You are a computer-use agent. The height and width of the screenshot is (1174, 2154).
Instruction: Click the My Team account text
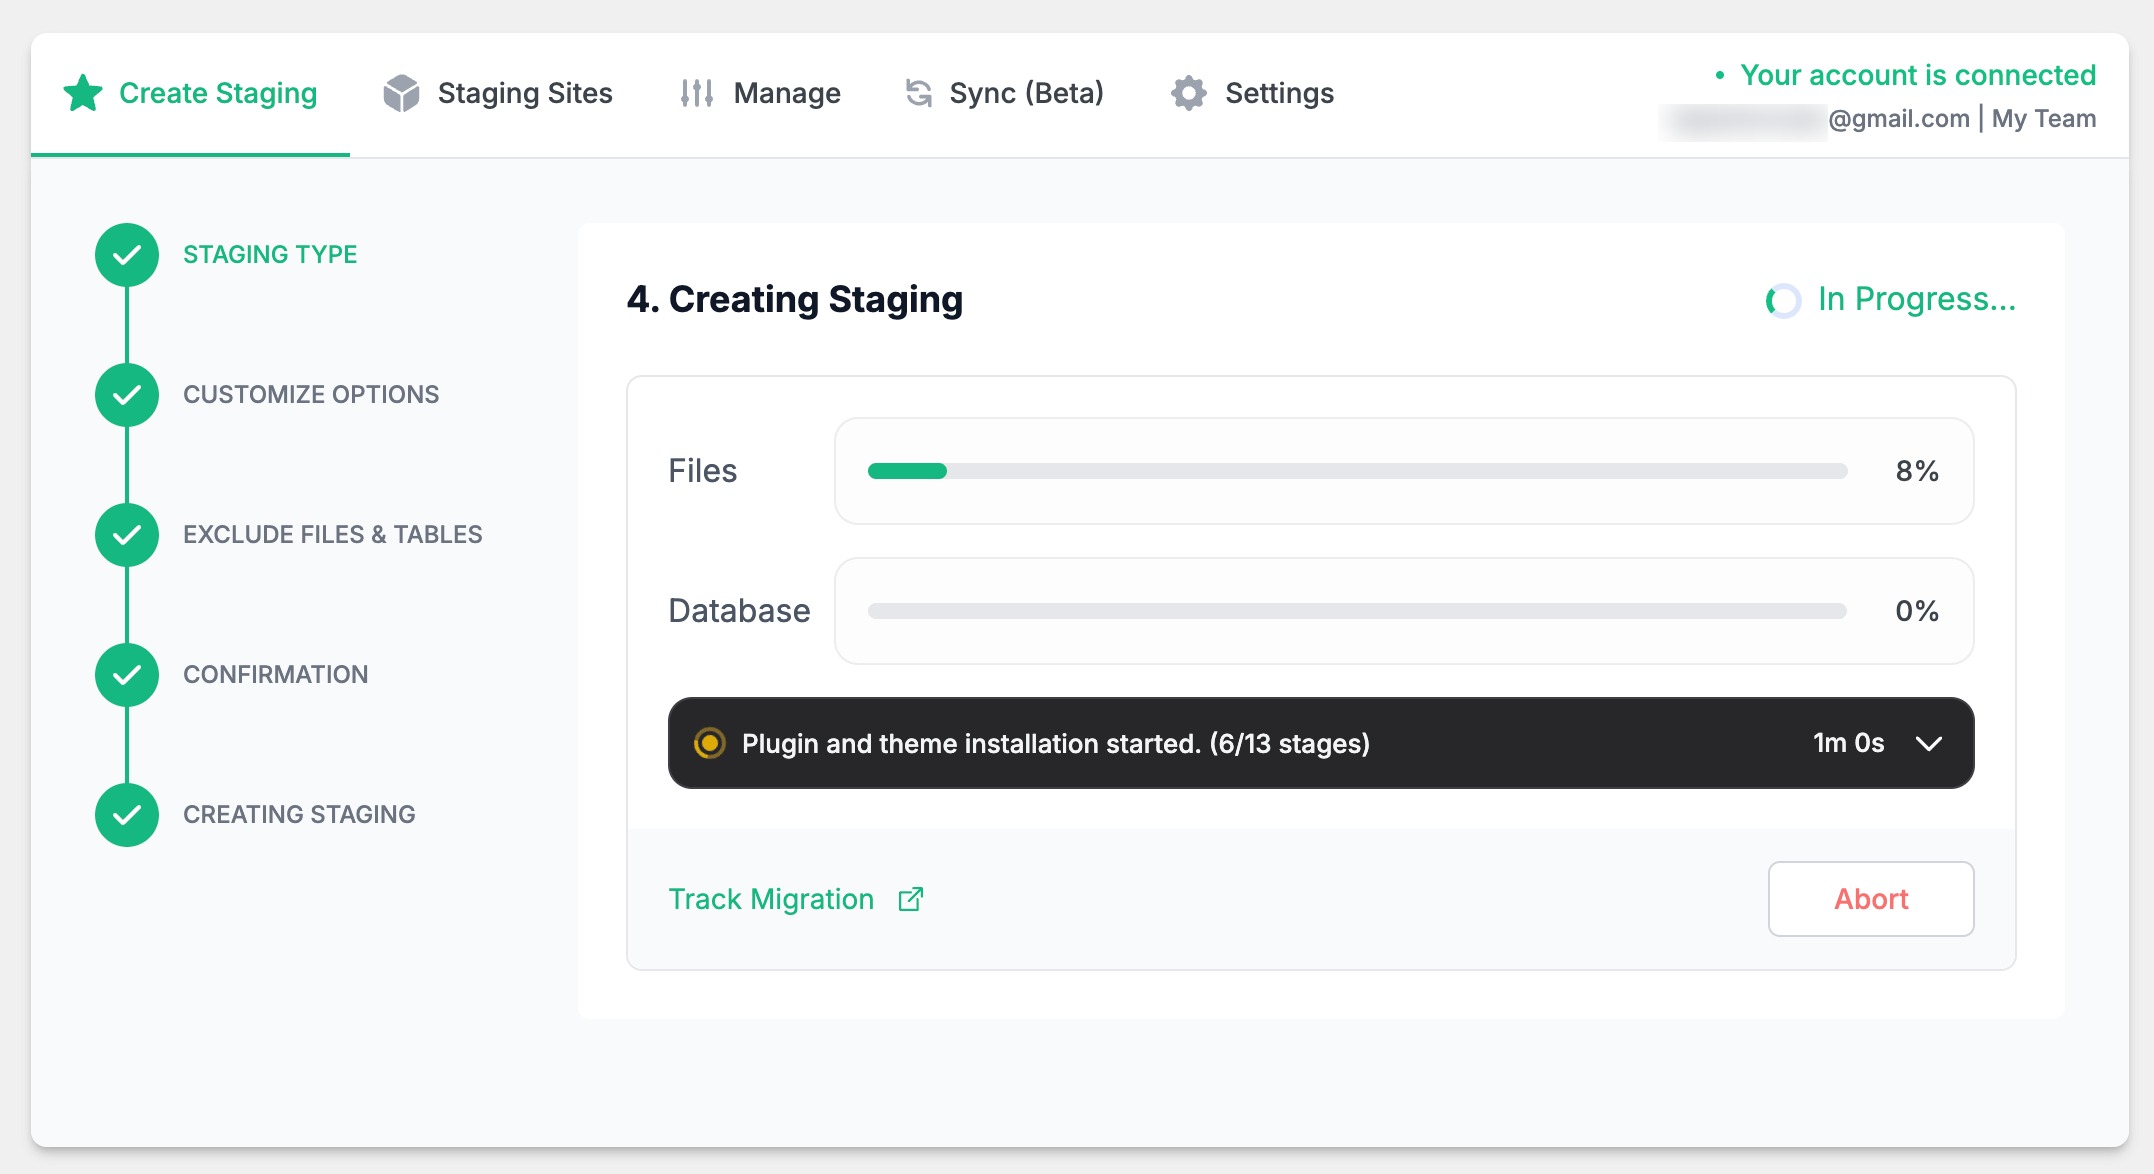click(x=2043, y=118)
